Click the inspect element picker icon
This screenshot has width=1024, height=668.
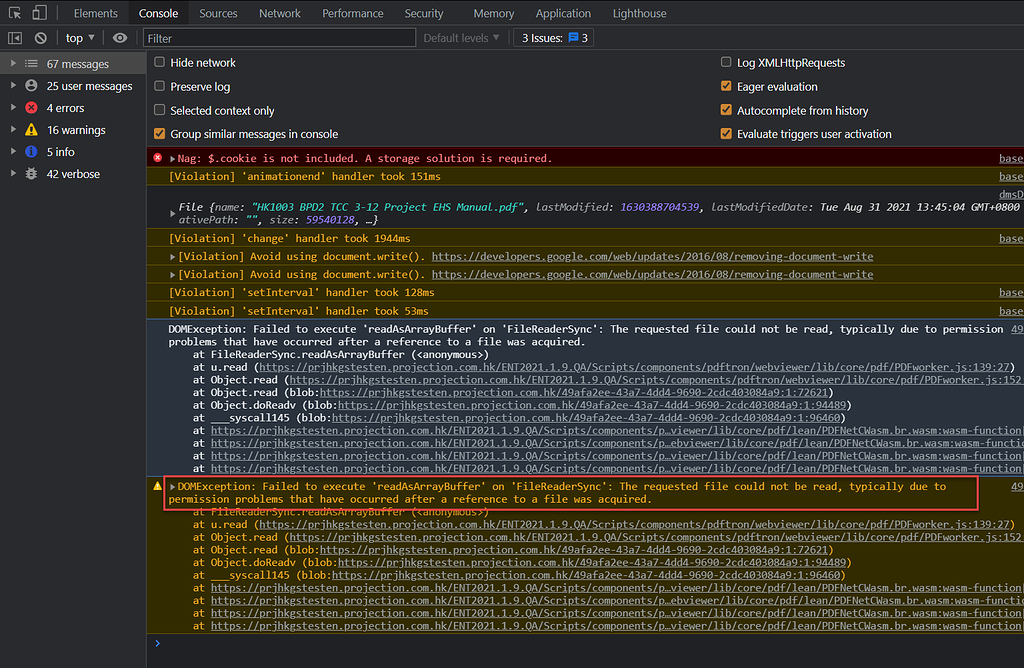tap(15, 13)
